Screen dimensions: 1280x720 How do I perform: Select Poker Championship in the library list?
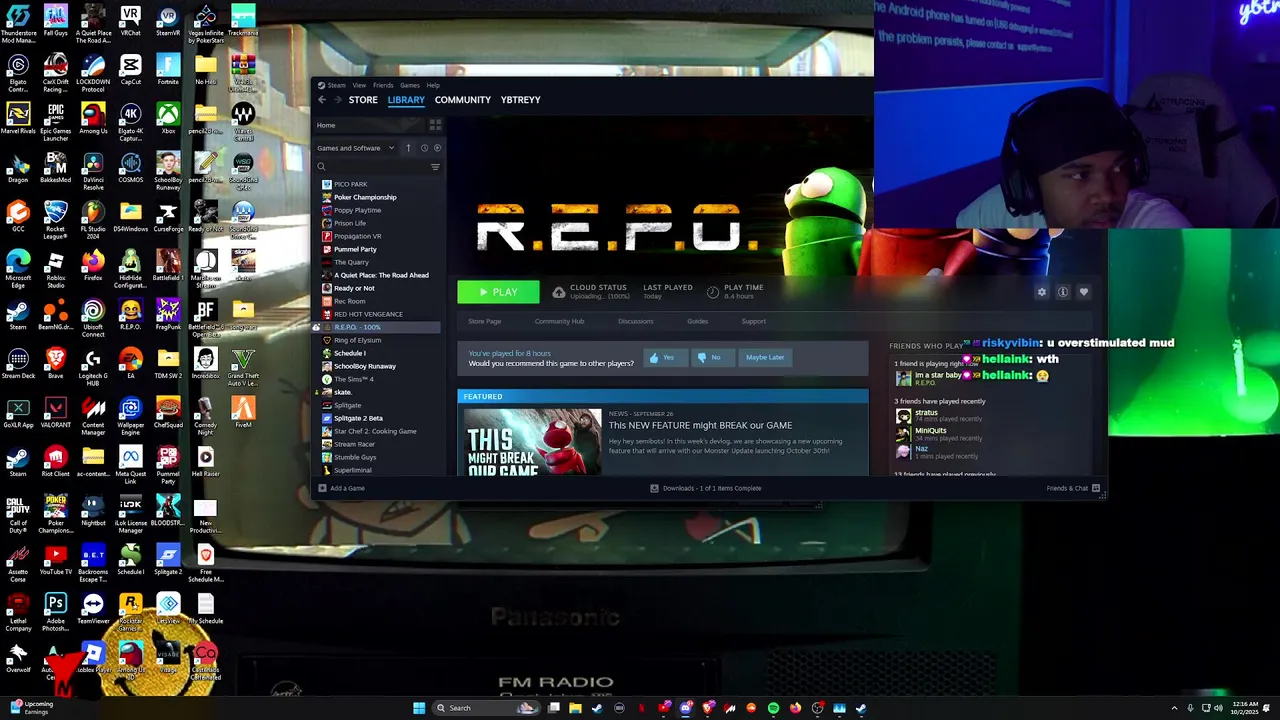tap(365, 197)
